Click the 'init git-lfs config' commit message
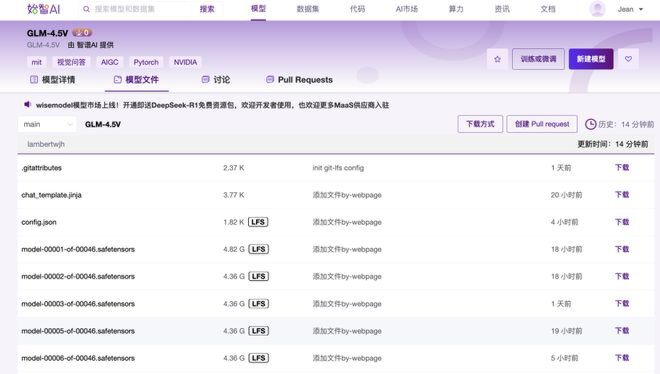The height and width of the screenshot is (374, 660). click(x=338, y=168)
